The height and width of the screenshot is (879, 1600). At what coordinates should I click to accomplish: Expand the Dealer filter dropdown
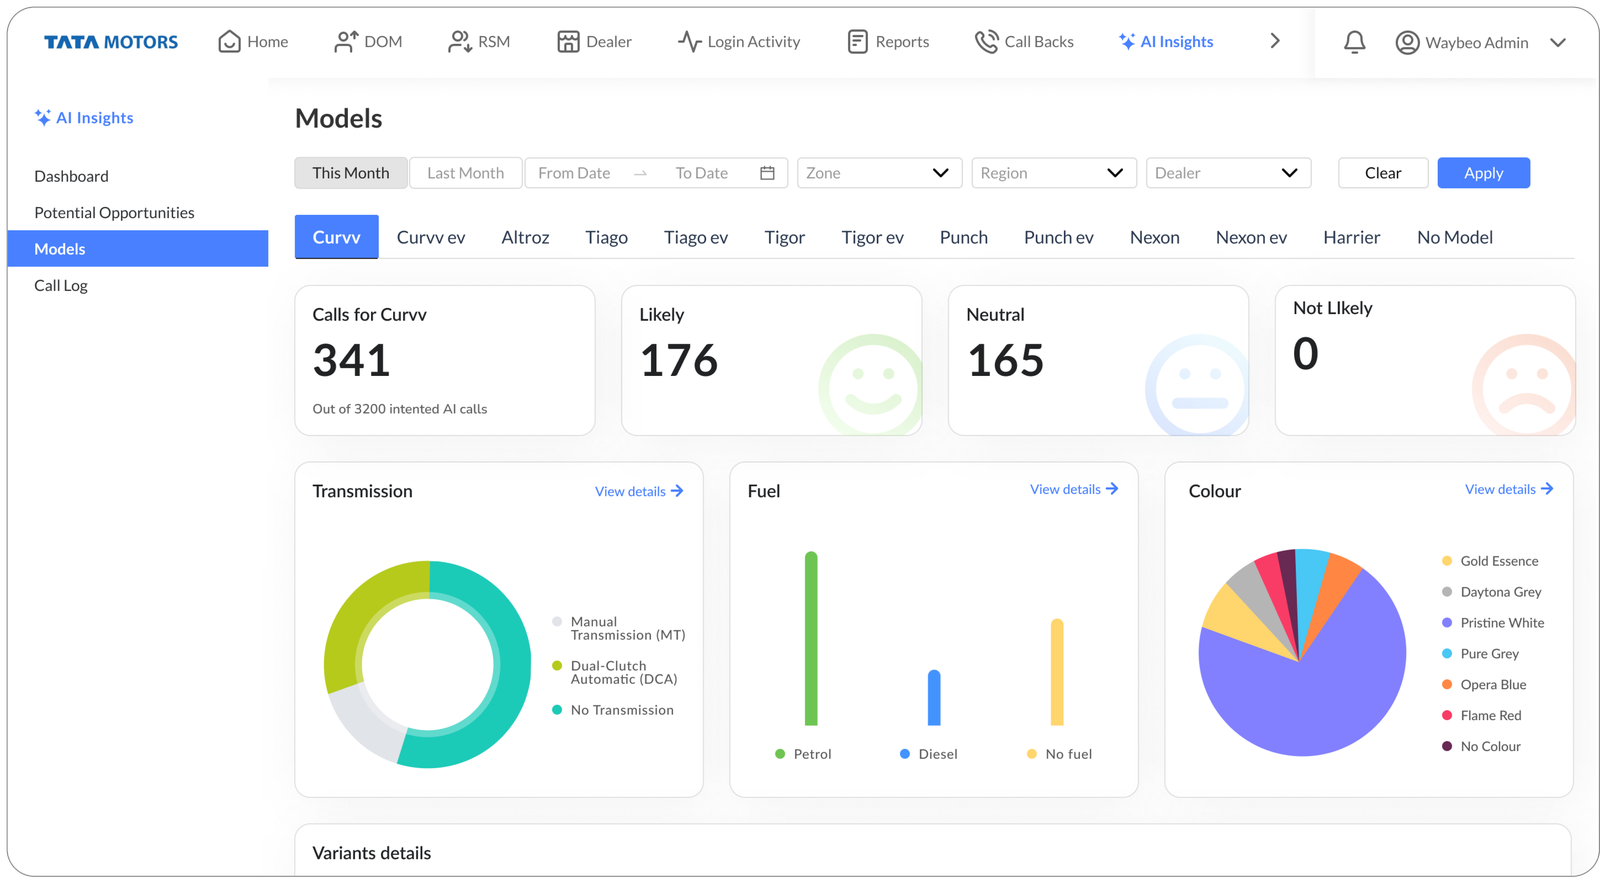1227,173
